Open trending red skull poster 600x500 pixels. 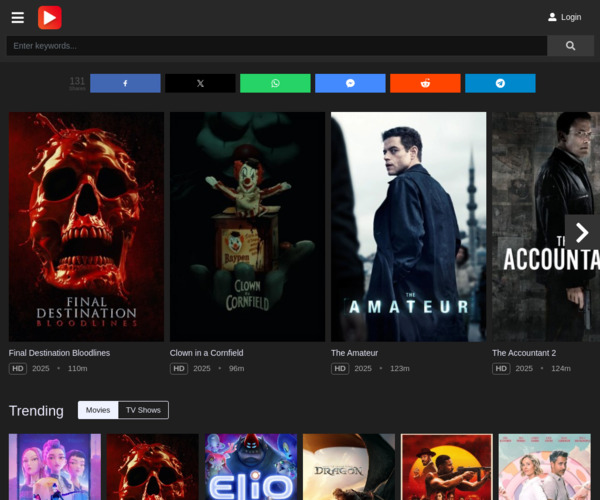[153, 467]
